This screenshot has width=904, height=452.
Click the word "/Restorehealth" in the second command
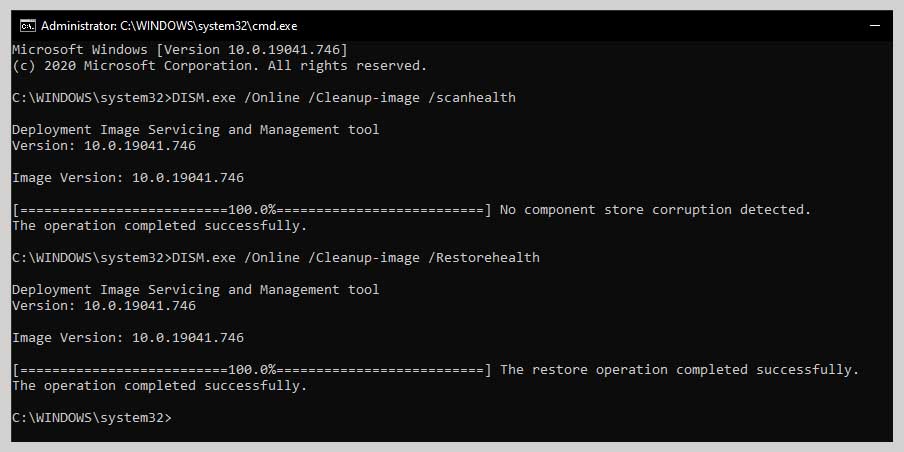click(484, 258)
